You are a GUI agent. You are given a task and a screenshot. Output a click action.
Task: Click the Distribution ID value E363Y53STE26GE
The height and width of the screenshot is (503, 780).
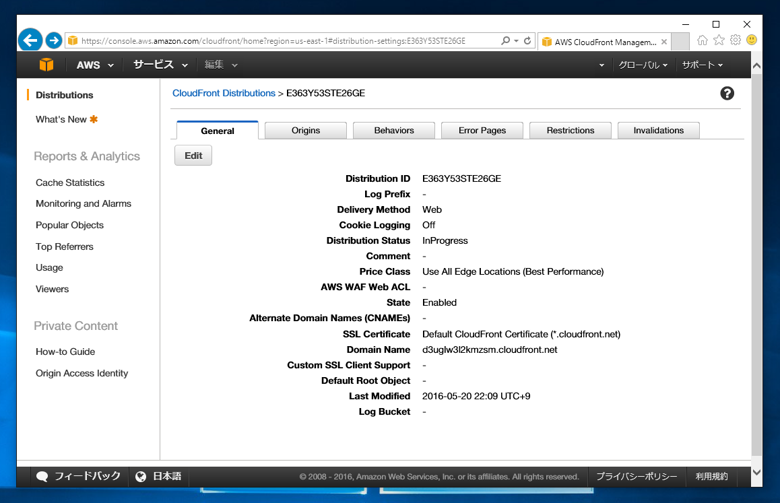click(x=461, y=178)
